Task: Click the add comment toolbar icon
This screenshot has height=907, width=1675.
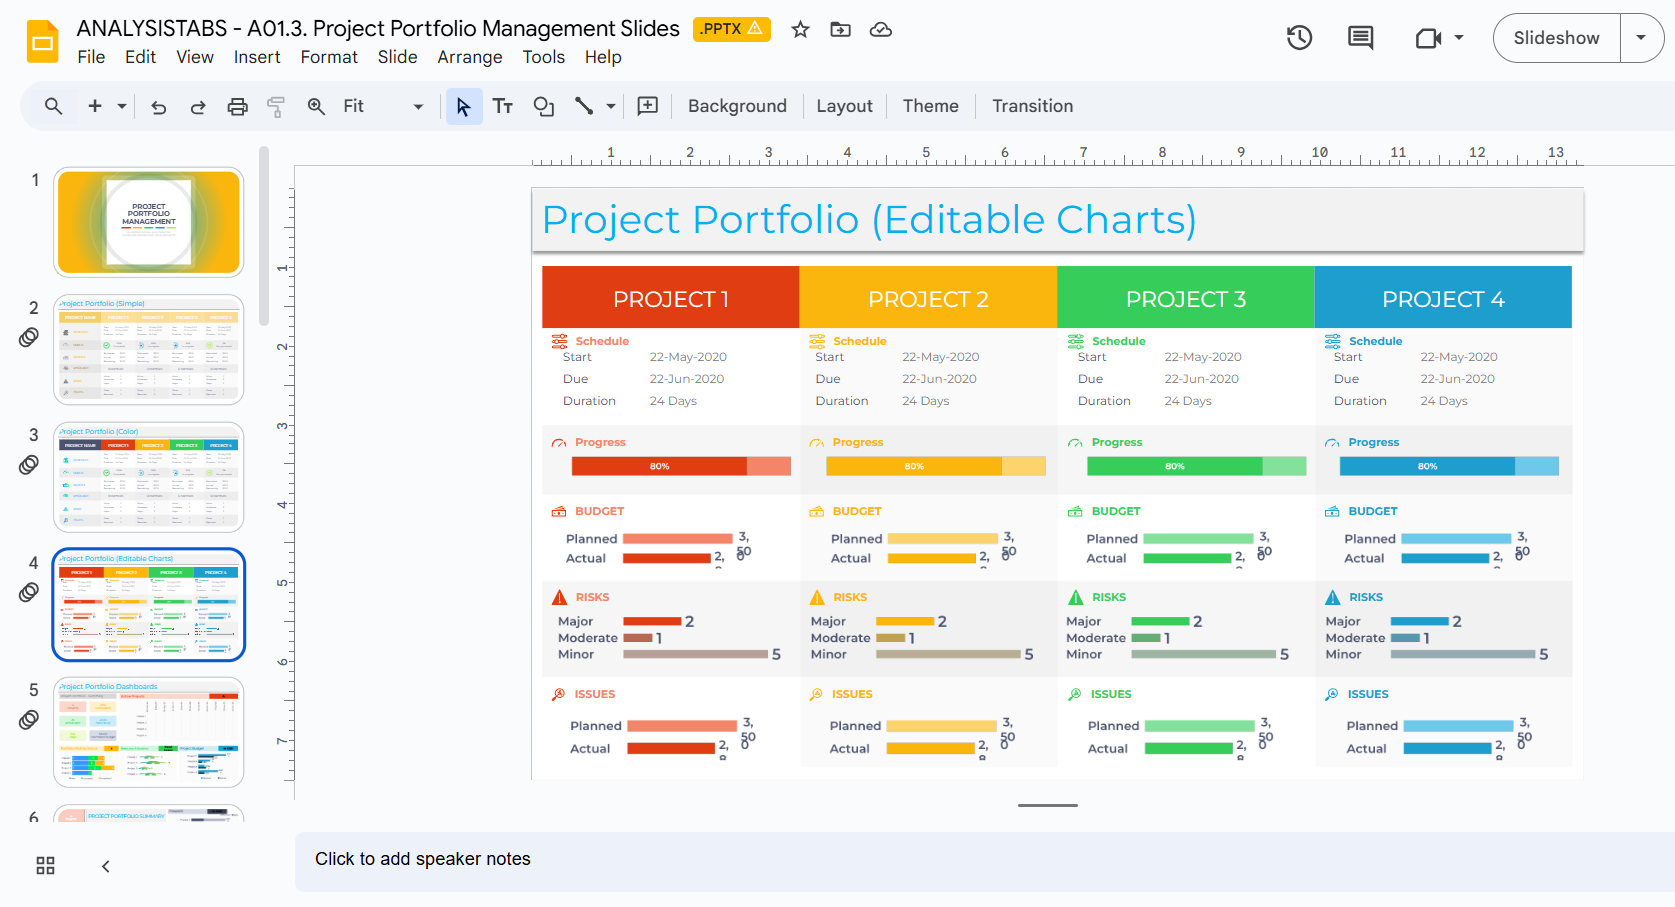Action: pyautogui.click(x=648, y=107)
